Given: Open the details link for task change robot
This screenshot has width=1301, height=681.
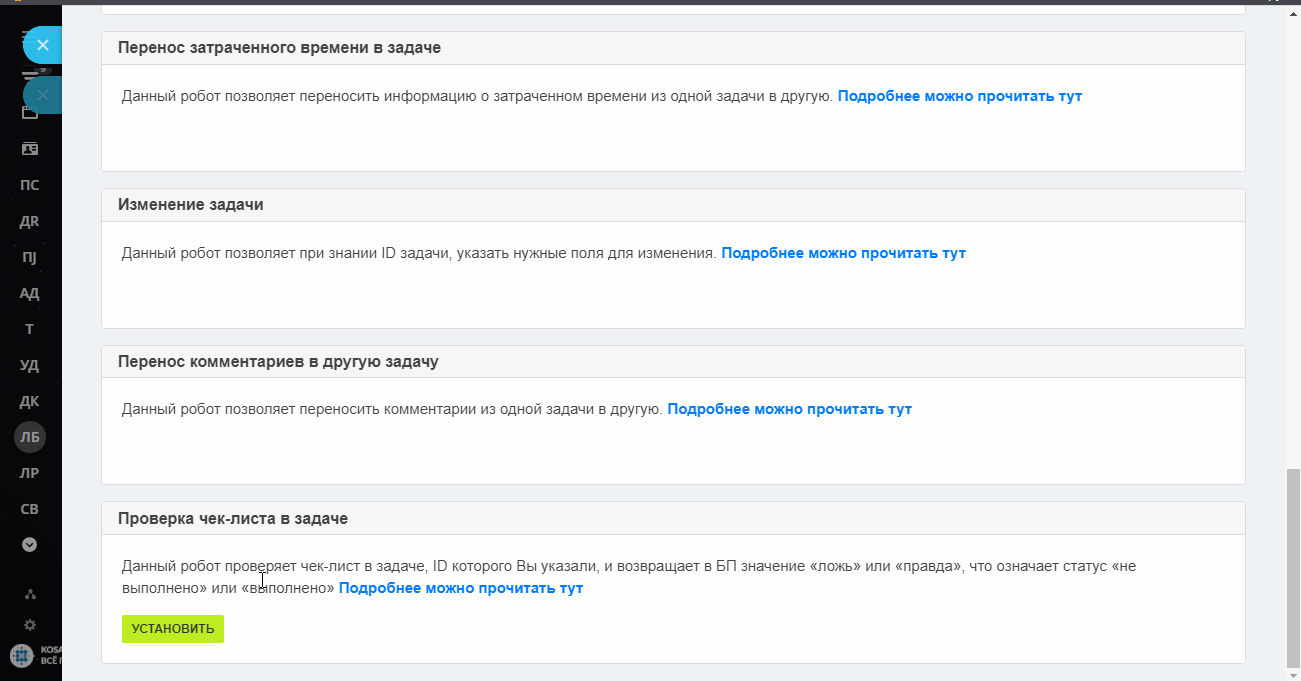Looking at the screenshot, I should 844,253.
